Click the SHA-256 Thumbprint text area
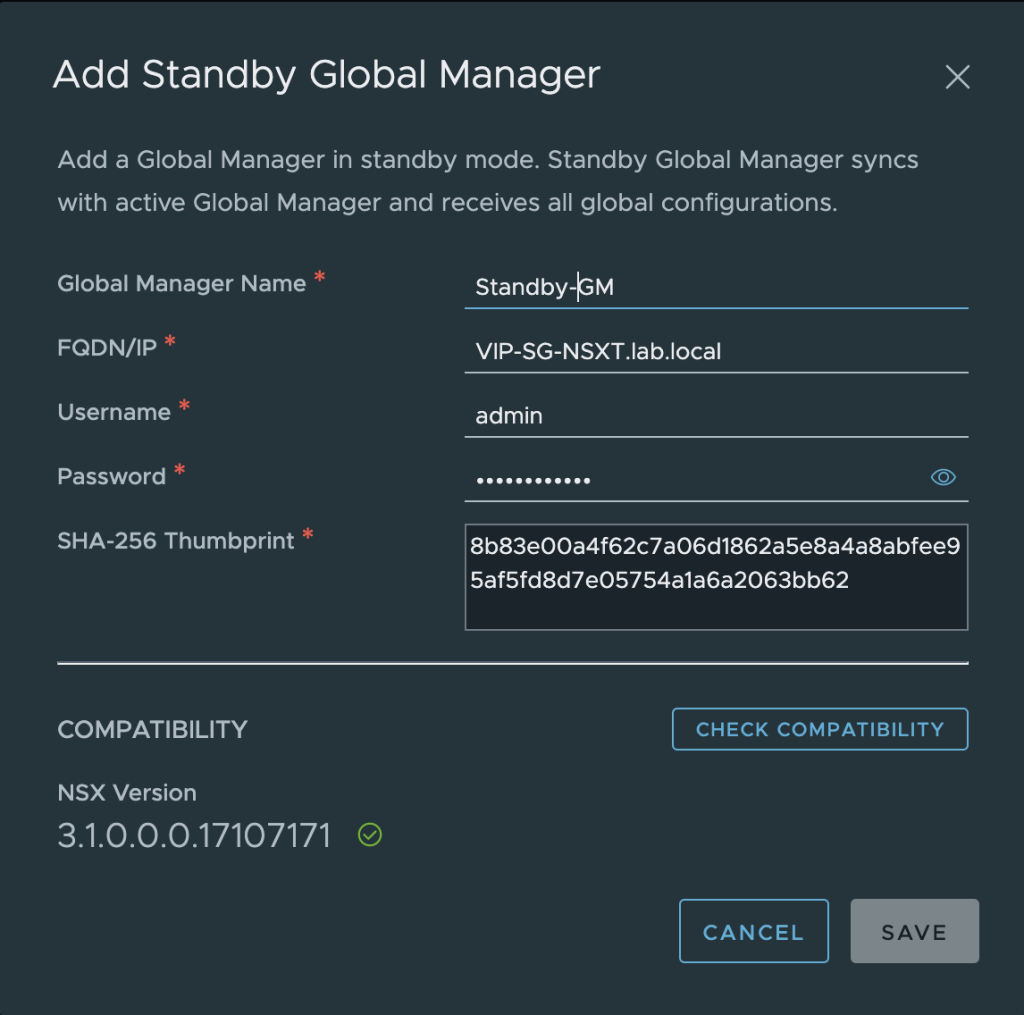The image size is (1024, 1015). coord(716,577)
